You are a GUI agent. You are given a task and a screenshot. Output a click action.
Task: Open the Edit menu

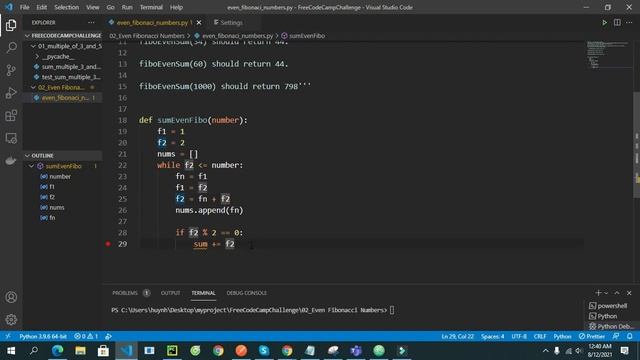tap(42, 7)
